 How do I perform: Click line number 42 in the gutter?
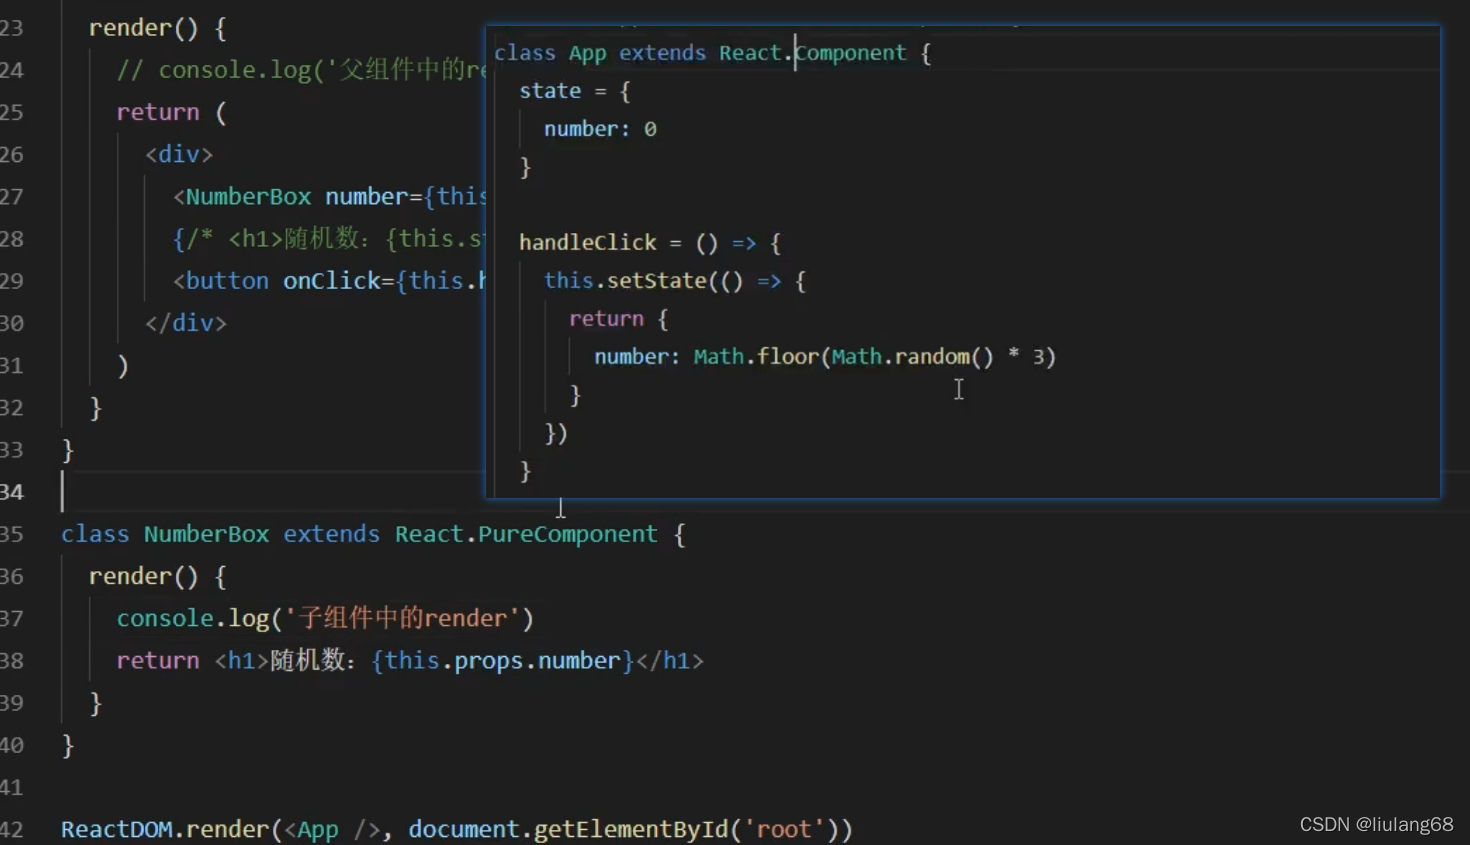click(x=11, y=829)
